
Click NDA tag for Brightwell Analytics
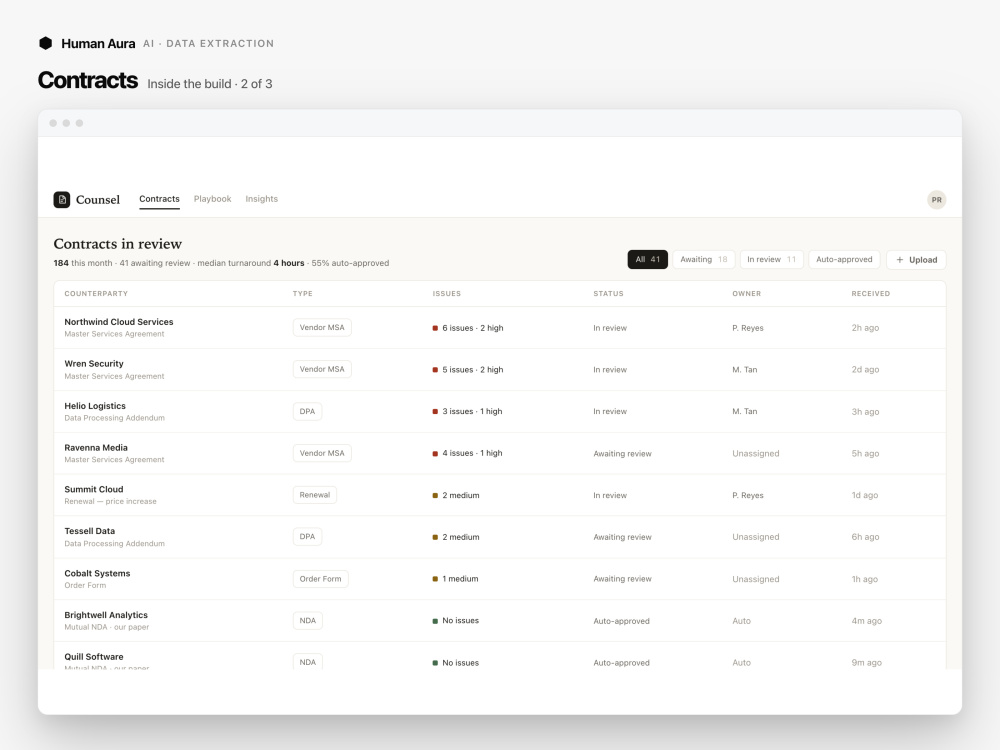click(x=307, y=621)
